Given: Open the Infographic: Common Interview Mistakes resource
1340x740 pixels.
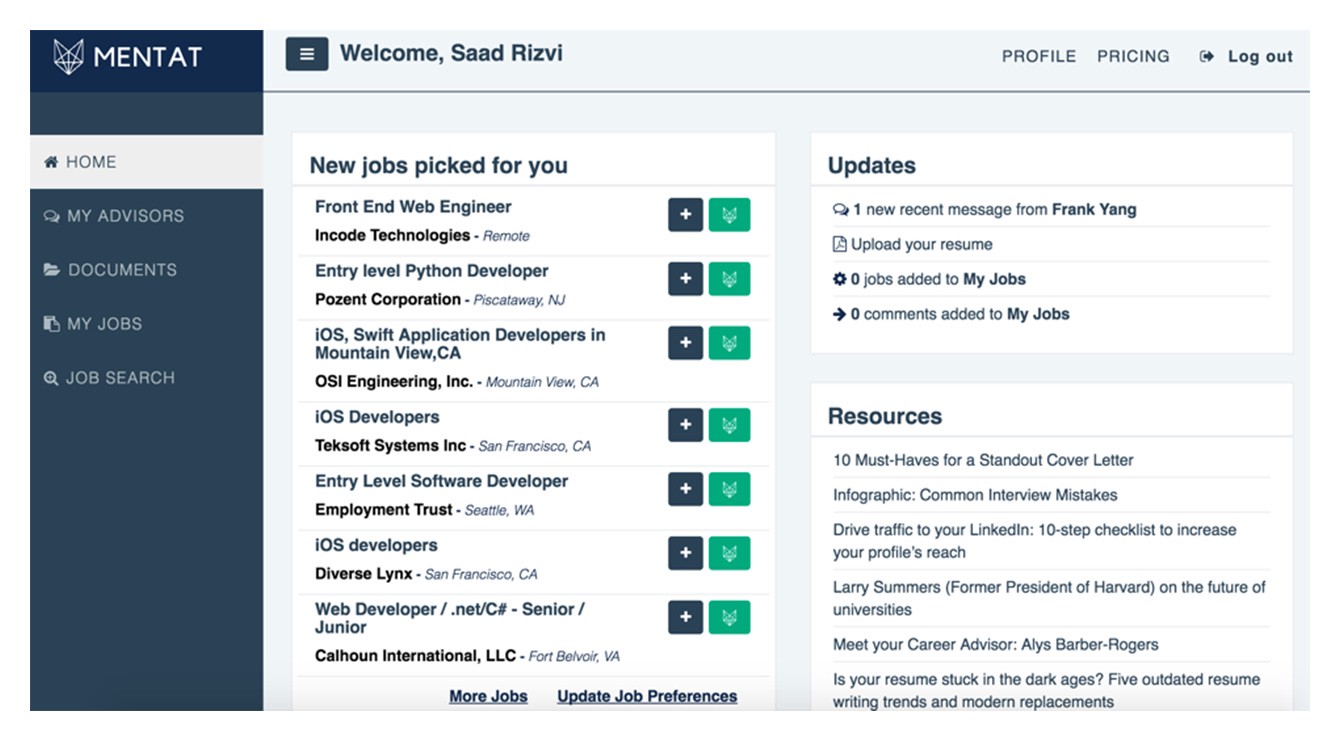Looking at the screenshot, I should coord(975,495).
